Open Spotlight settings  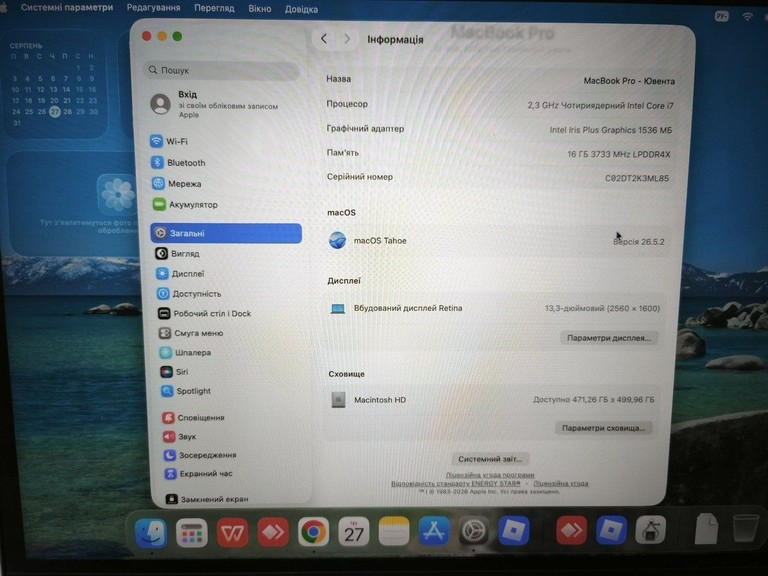186,391
